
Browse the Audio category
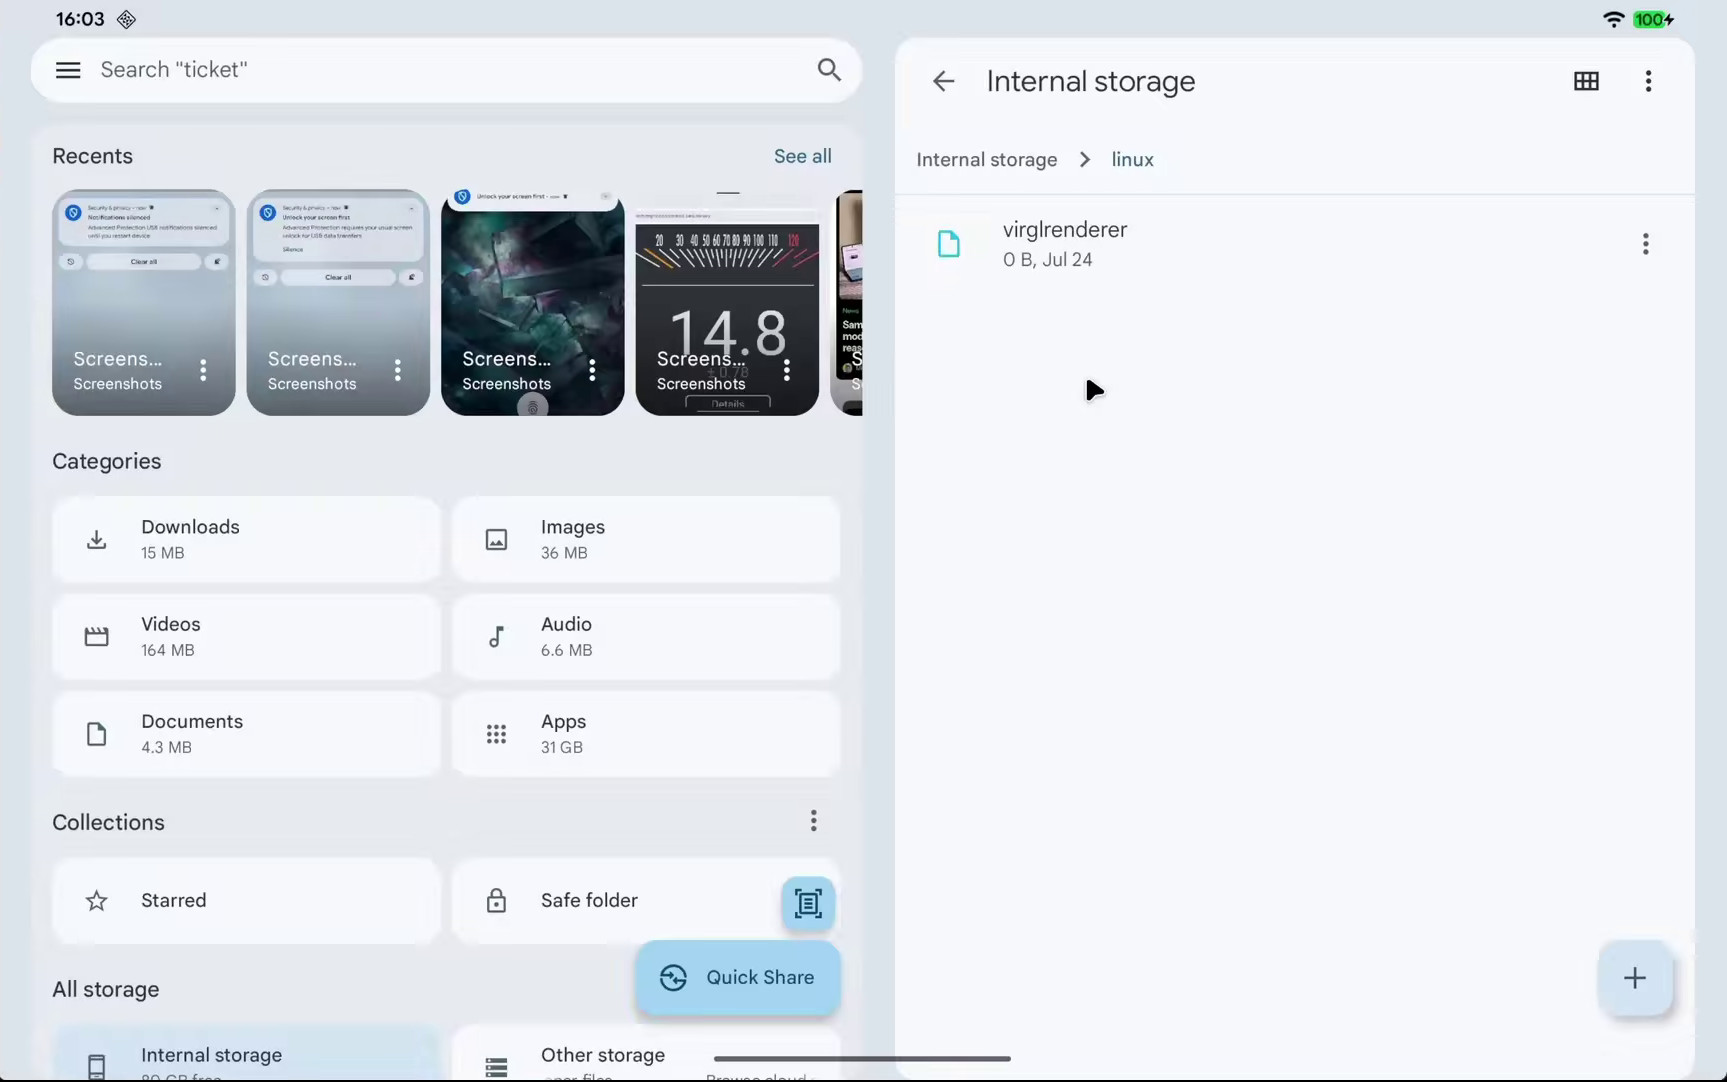click(x=646, y=636)
